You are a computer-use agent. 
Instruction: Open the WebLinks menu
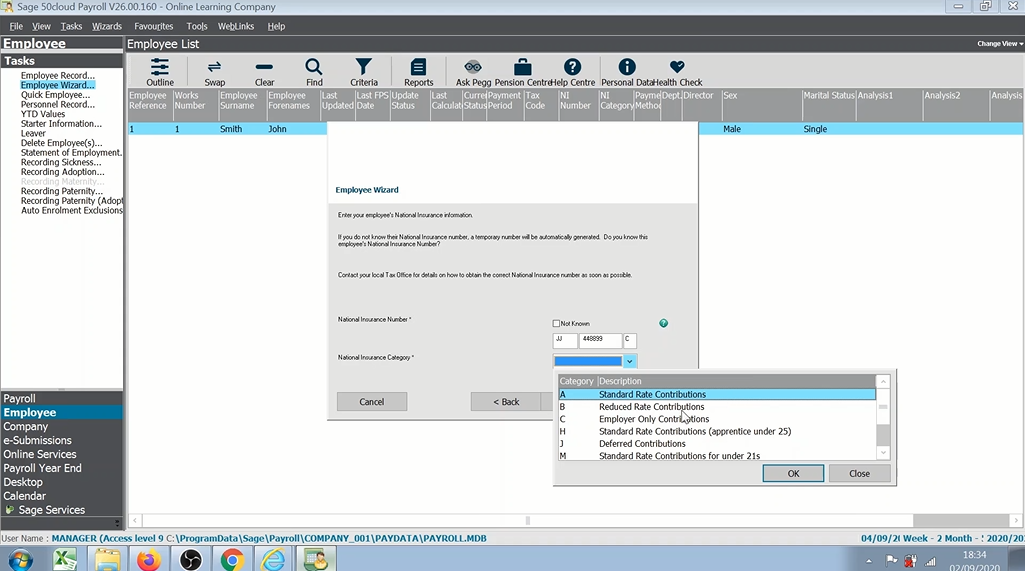pyautogui.click(x=236, y=26)
